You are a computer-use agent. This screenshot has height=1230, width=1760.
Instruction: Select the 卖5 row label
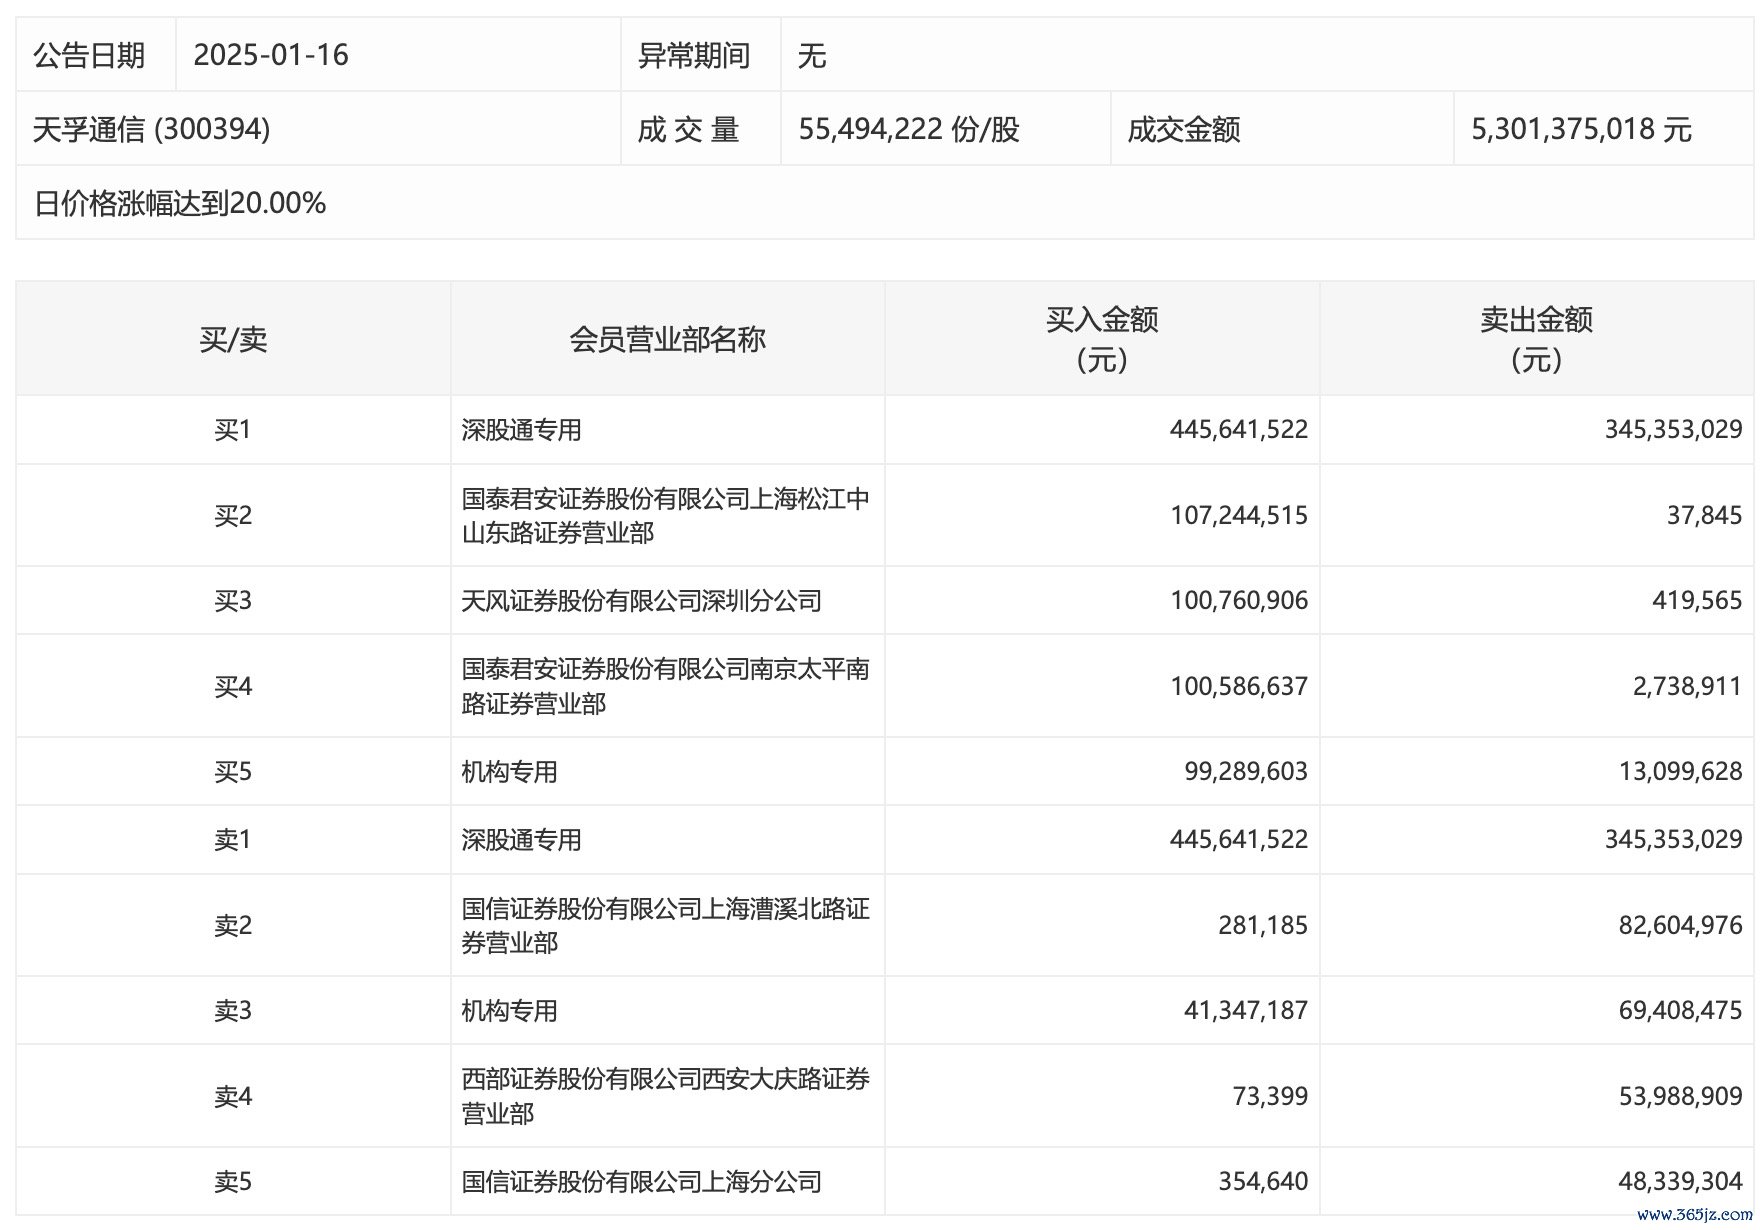pyautogui.click(x=233, y=1182)
